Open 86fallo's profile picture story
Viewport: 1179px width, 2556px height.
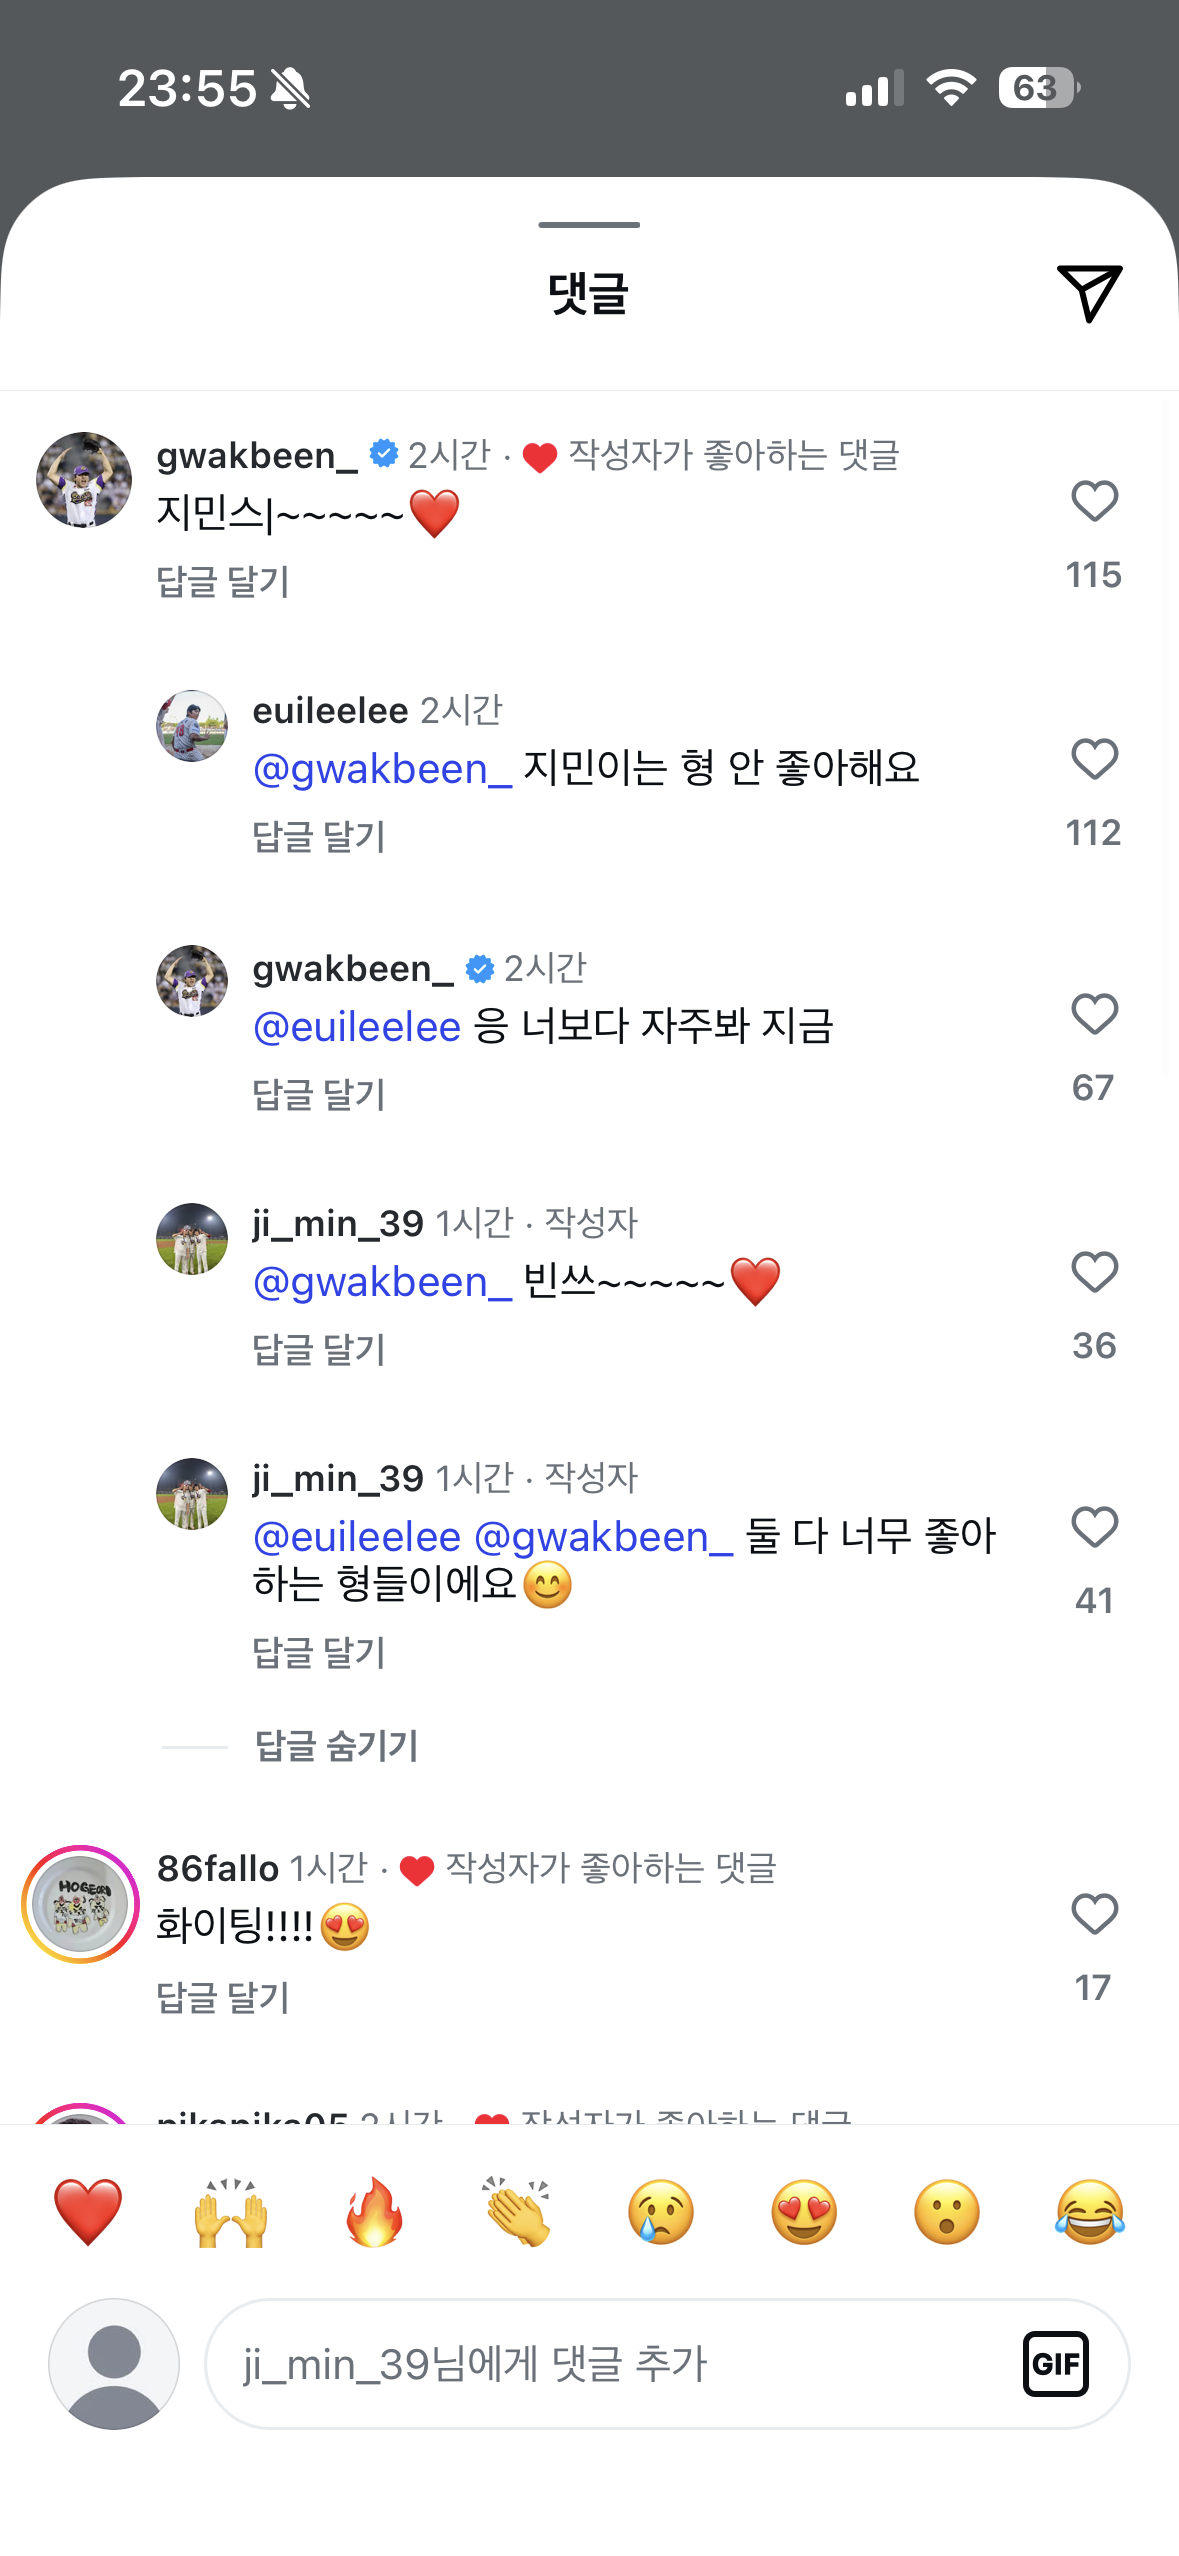(80, 1904)
